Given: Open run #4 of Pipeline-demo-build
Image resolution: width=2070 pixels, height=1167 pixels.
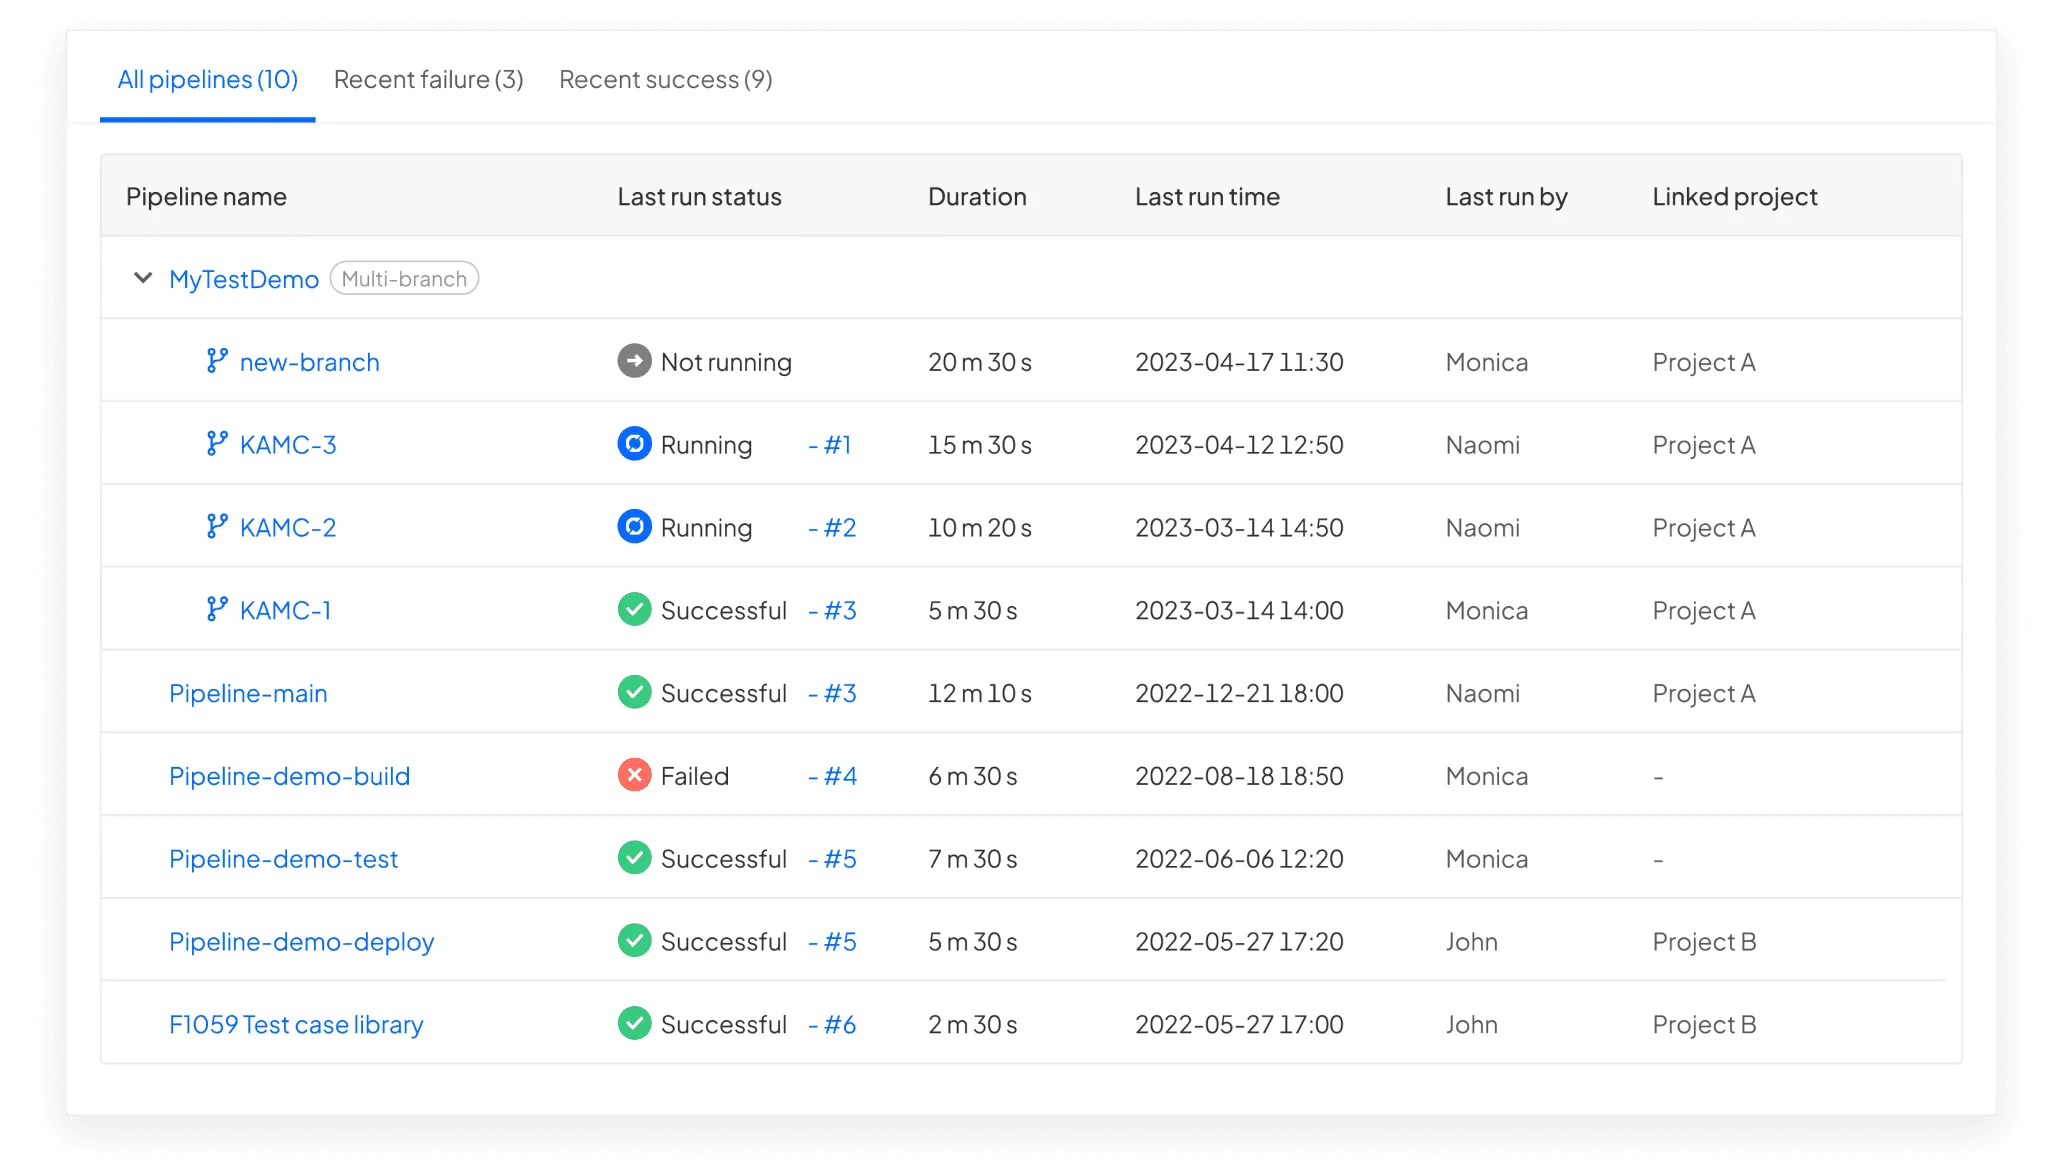Looking at the screenshot, I should 832,776.
